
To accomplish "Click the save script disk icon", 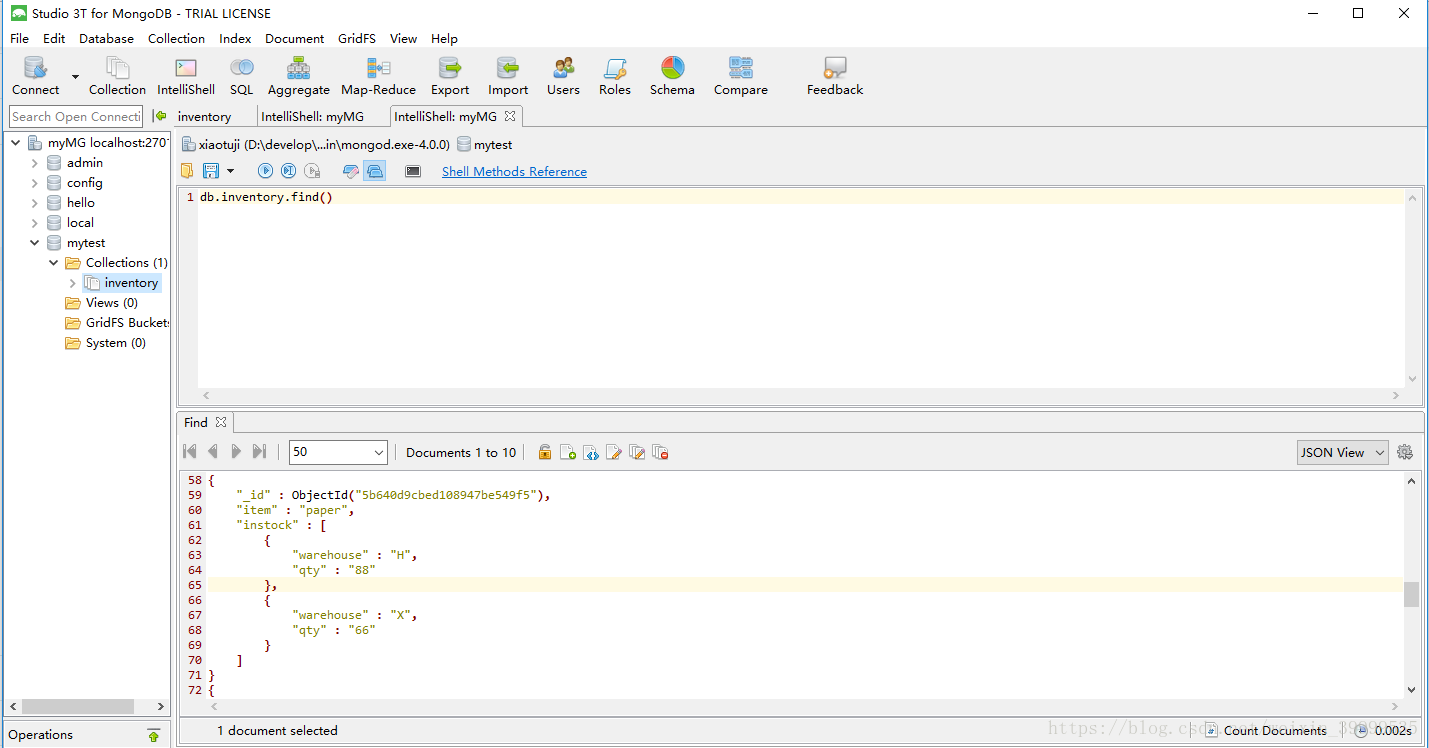I will coord(211,171).
